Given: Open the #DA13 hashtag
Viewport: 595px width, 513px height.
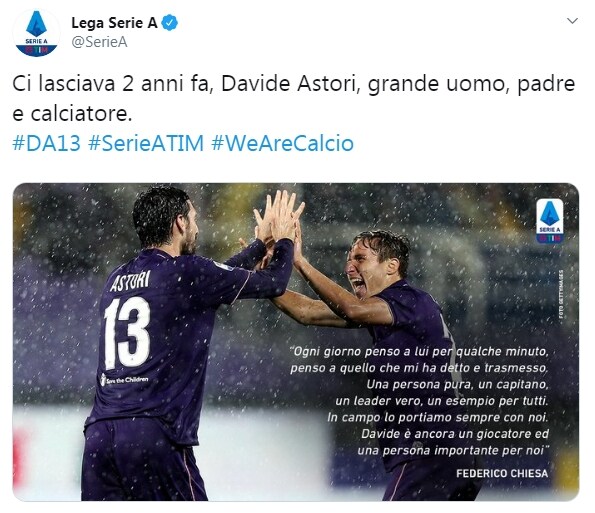Looking at the screenshot, I should pos(47,143).
